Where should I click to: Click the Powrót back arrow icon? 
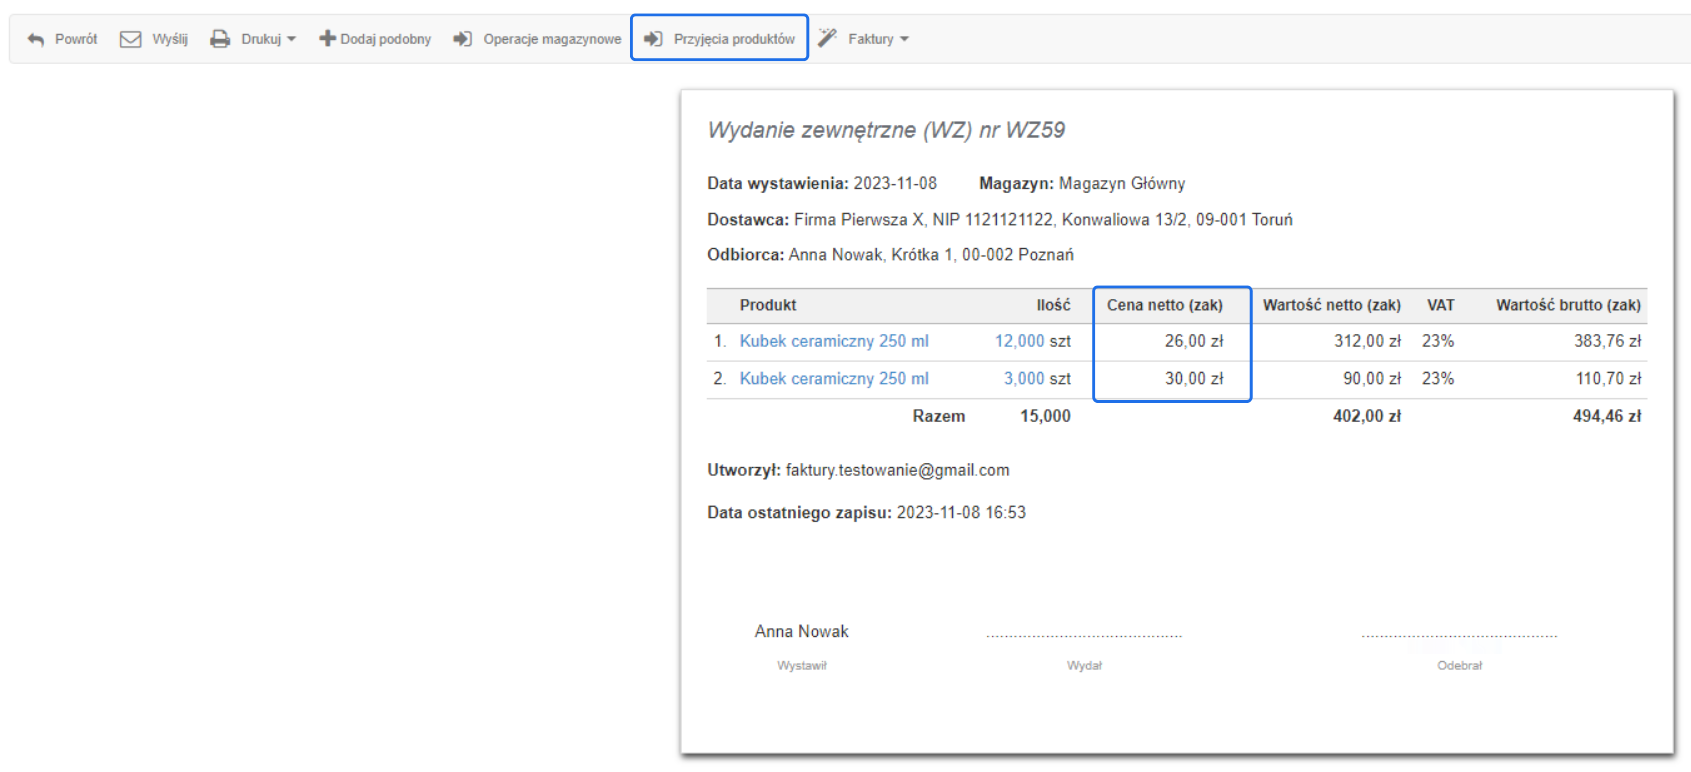[x=36, y=39]
